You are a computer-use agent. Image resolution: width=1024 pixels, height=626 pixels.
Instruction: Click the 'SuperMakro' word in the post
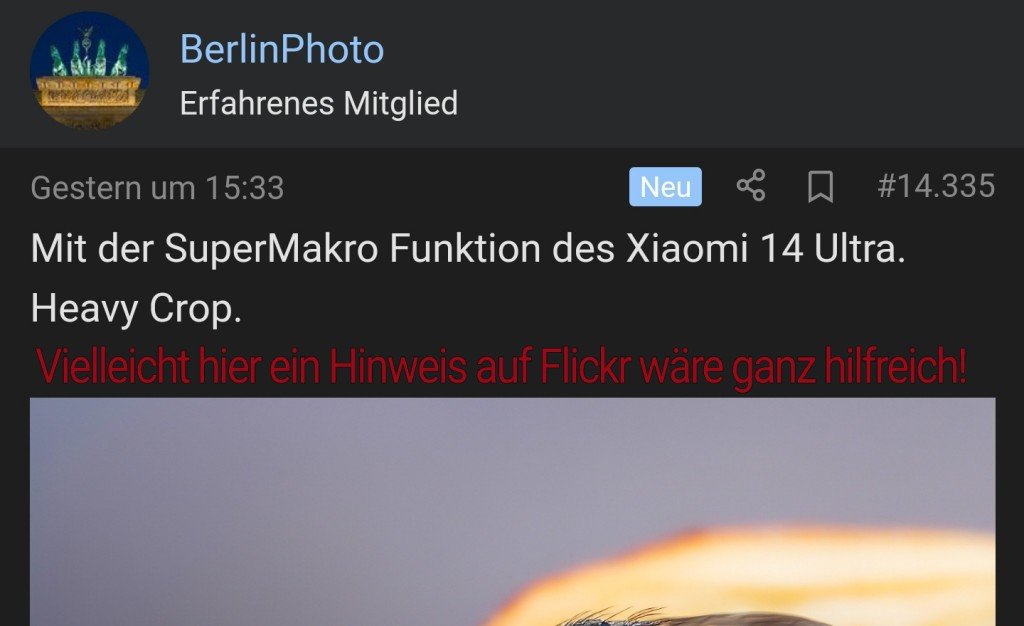point(271,250)
